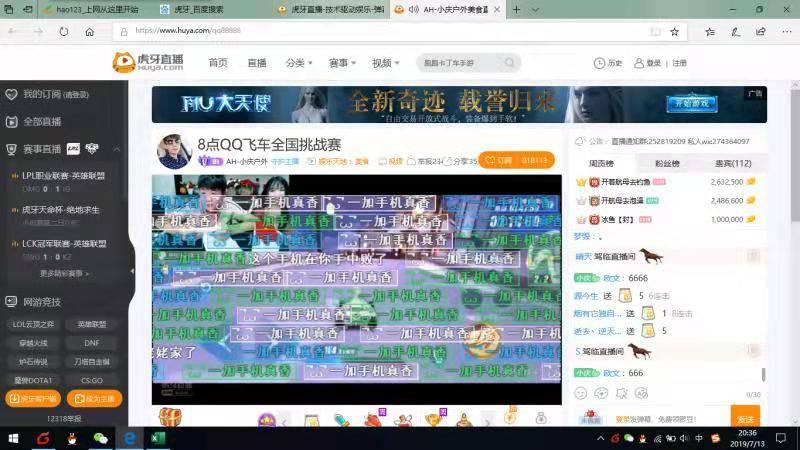This screenshot has width=800, height=450.
Task: Select the 穿越火线 category tag
Action: tap(33, 343)
